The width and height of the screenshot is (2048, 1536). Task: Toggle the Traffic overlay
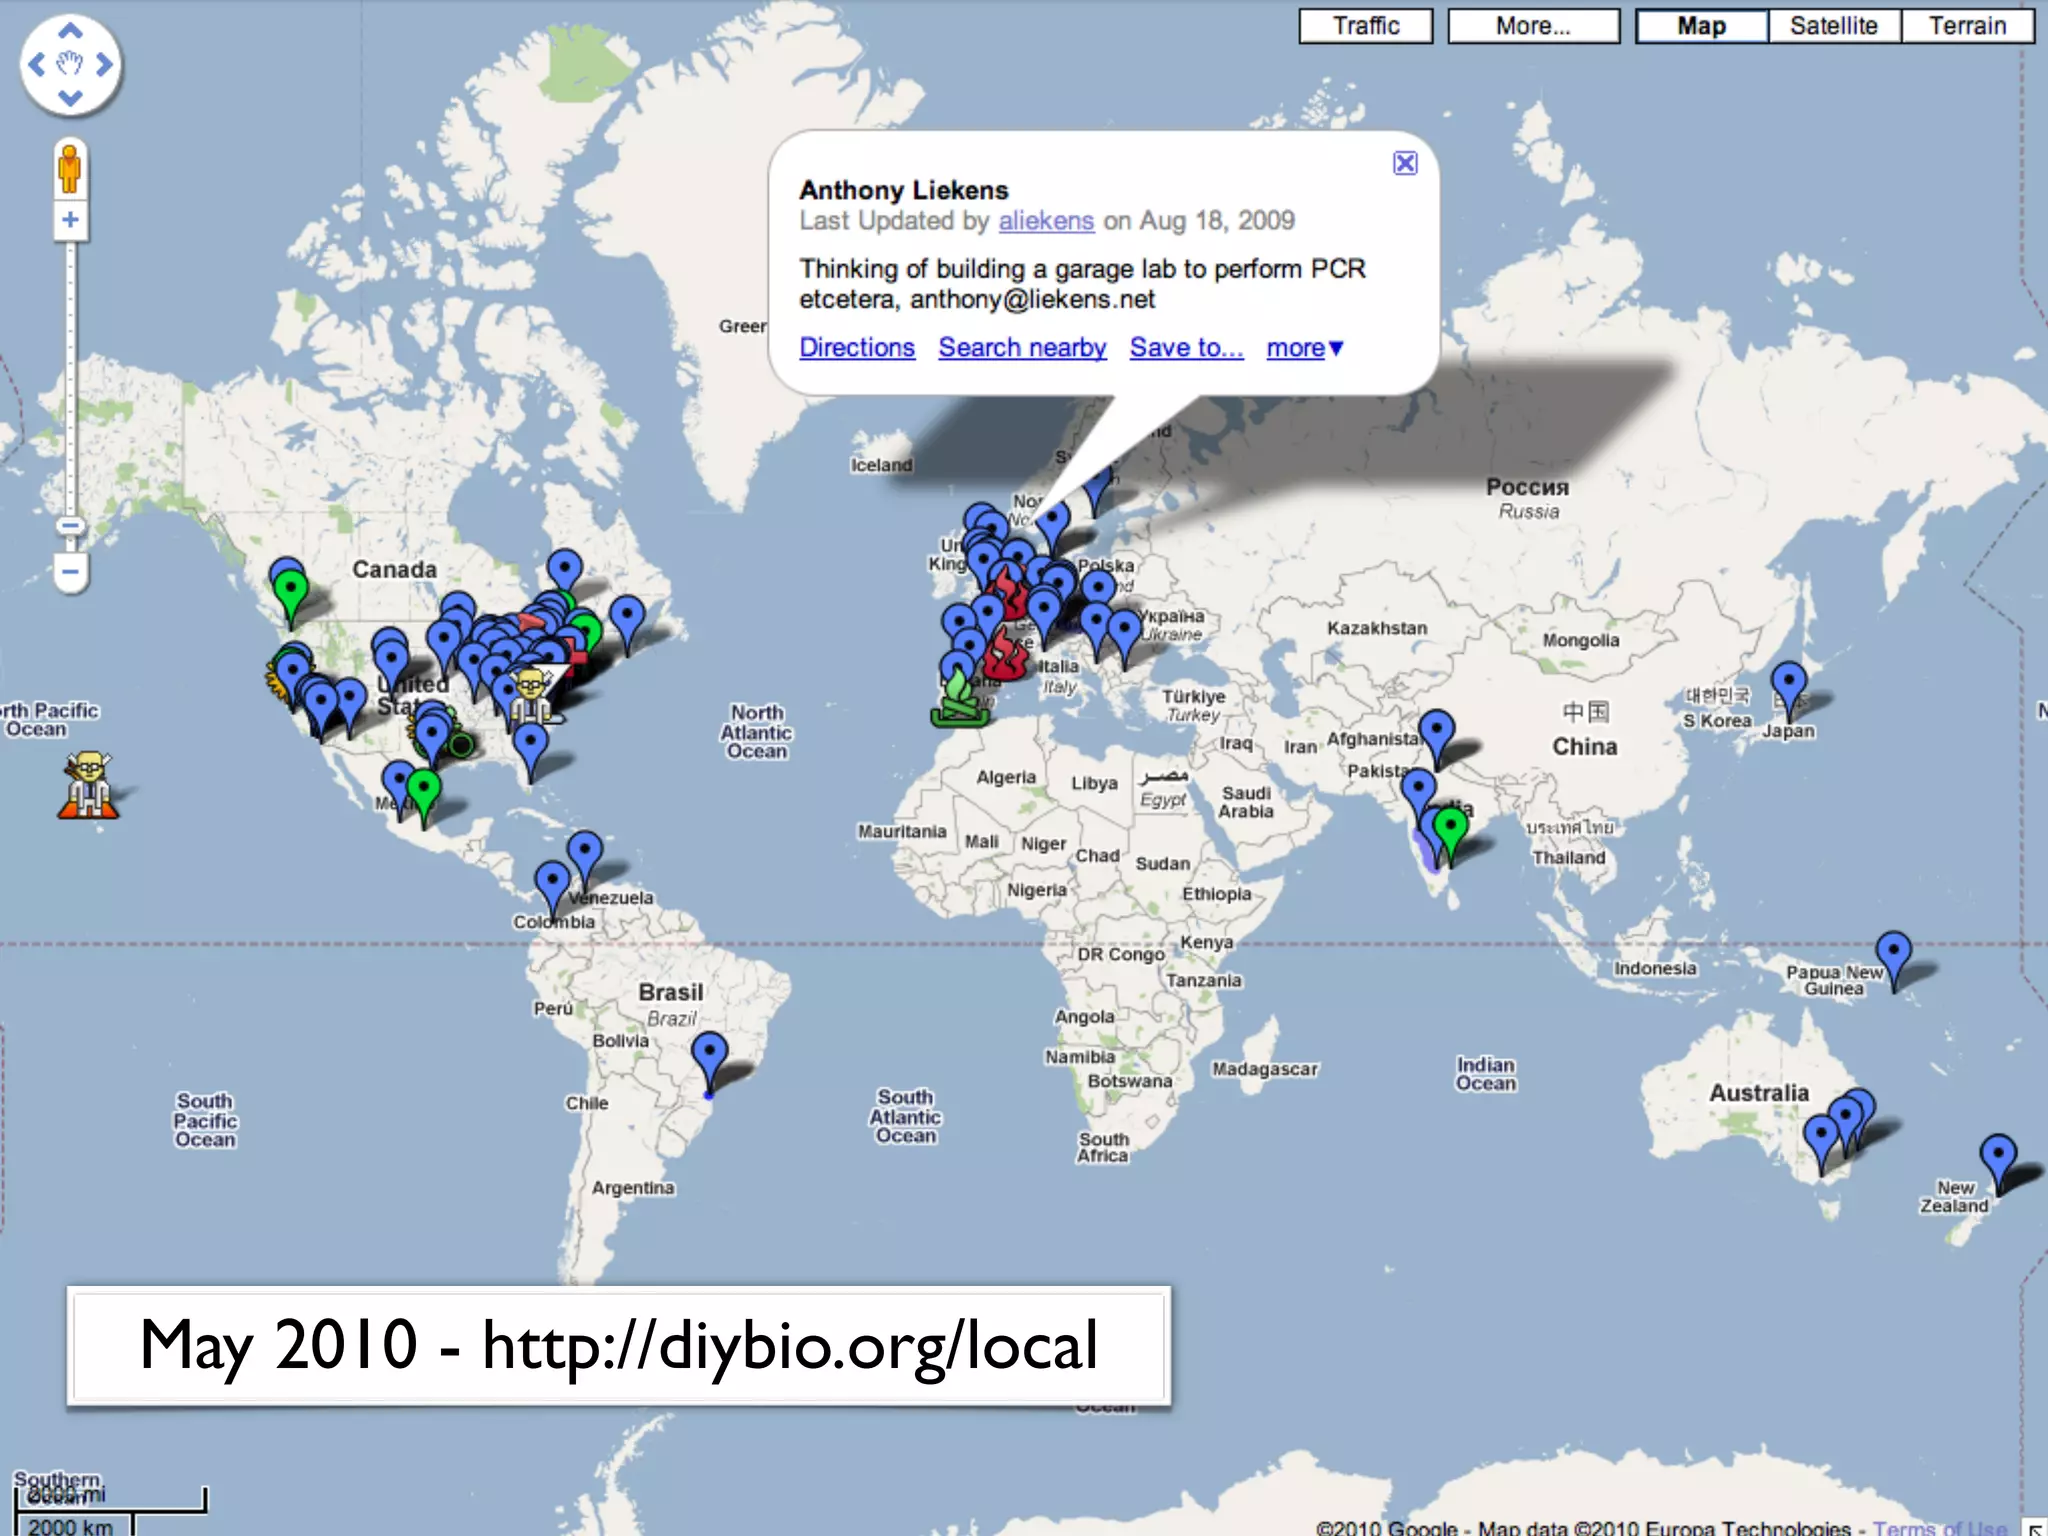1365,26
